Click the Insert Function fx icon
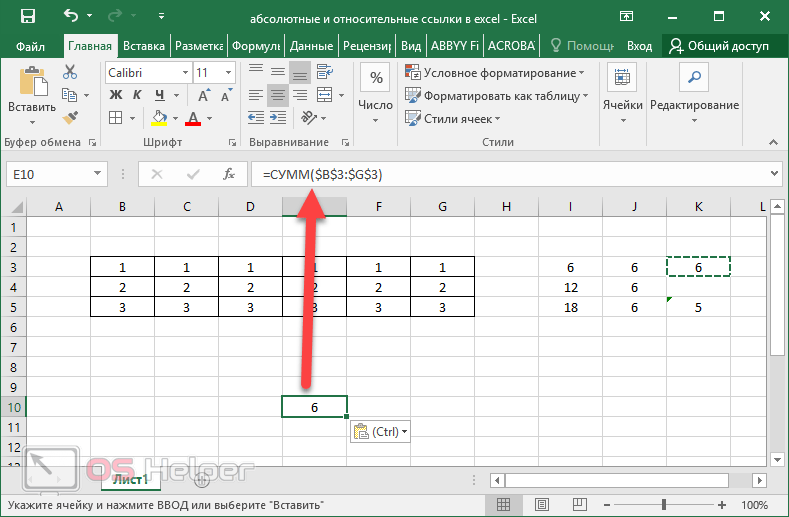This screenshot has height=517, width=789. (x=229, y=174)
